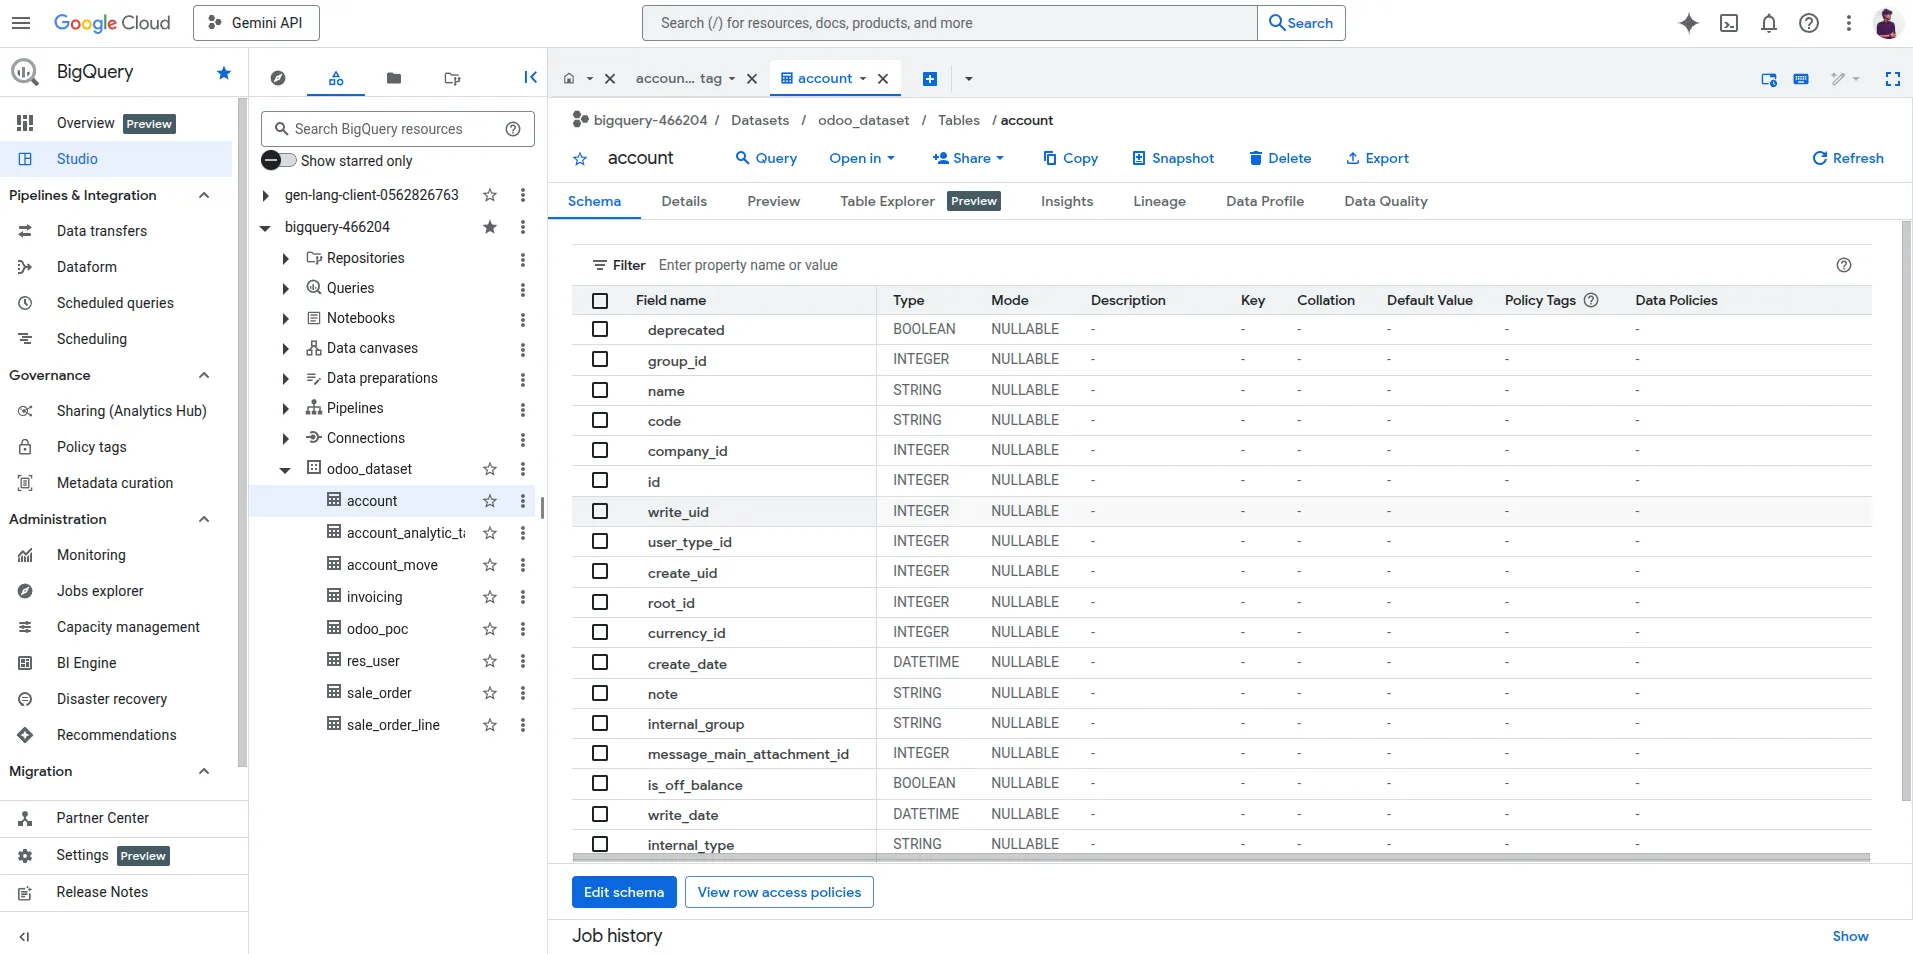Click the new tab plus icon

coord(929,79)
